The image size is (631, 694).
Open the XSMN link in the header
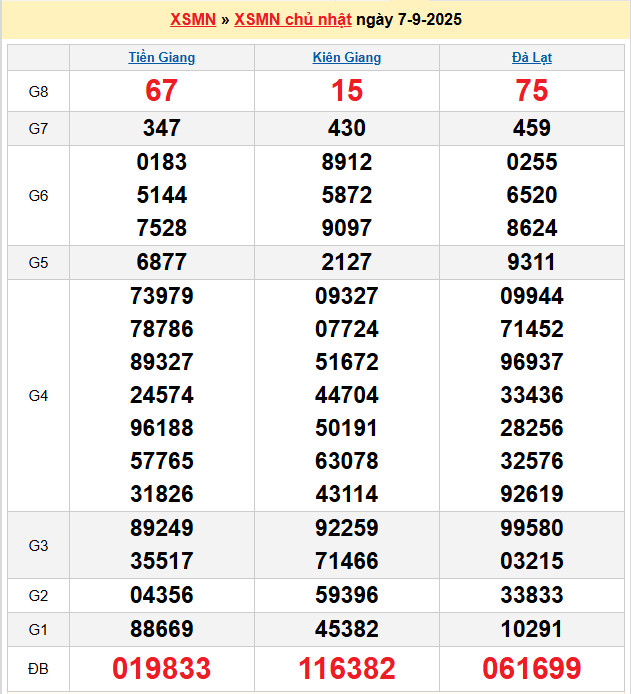[x=193, y=20]
